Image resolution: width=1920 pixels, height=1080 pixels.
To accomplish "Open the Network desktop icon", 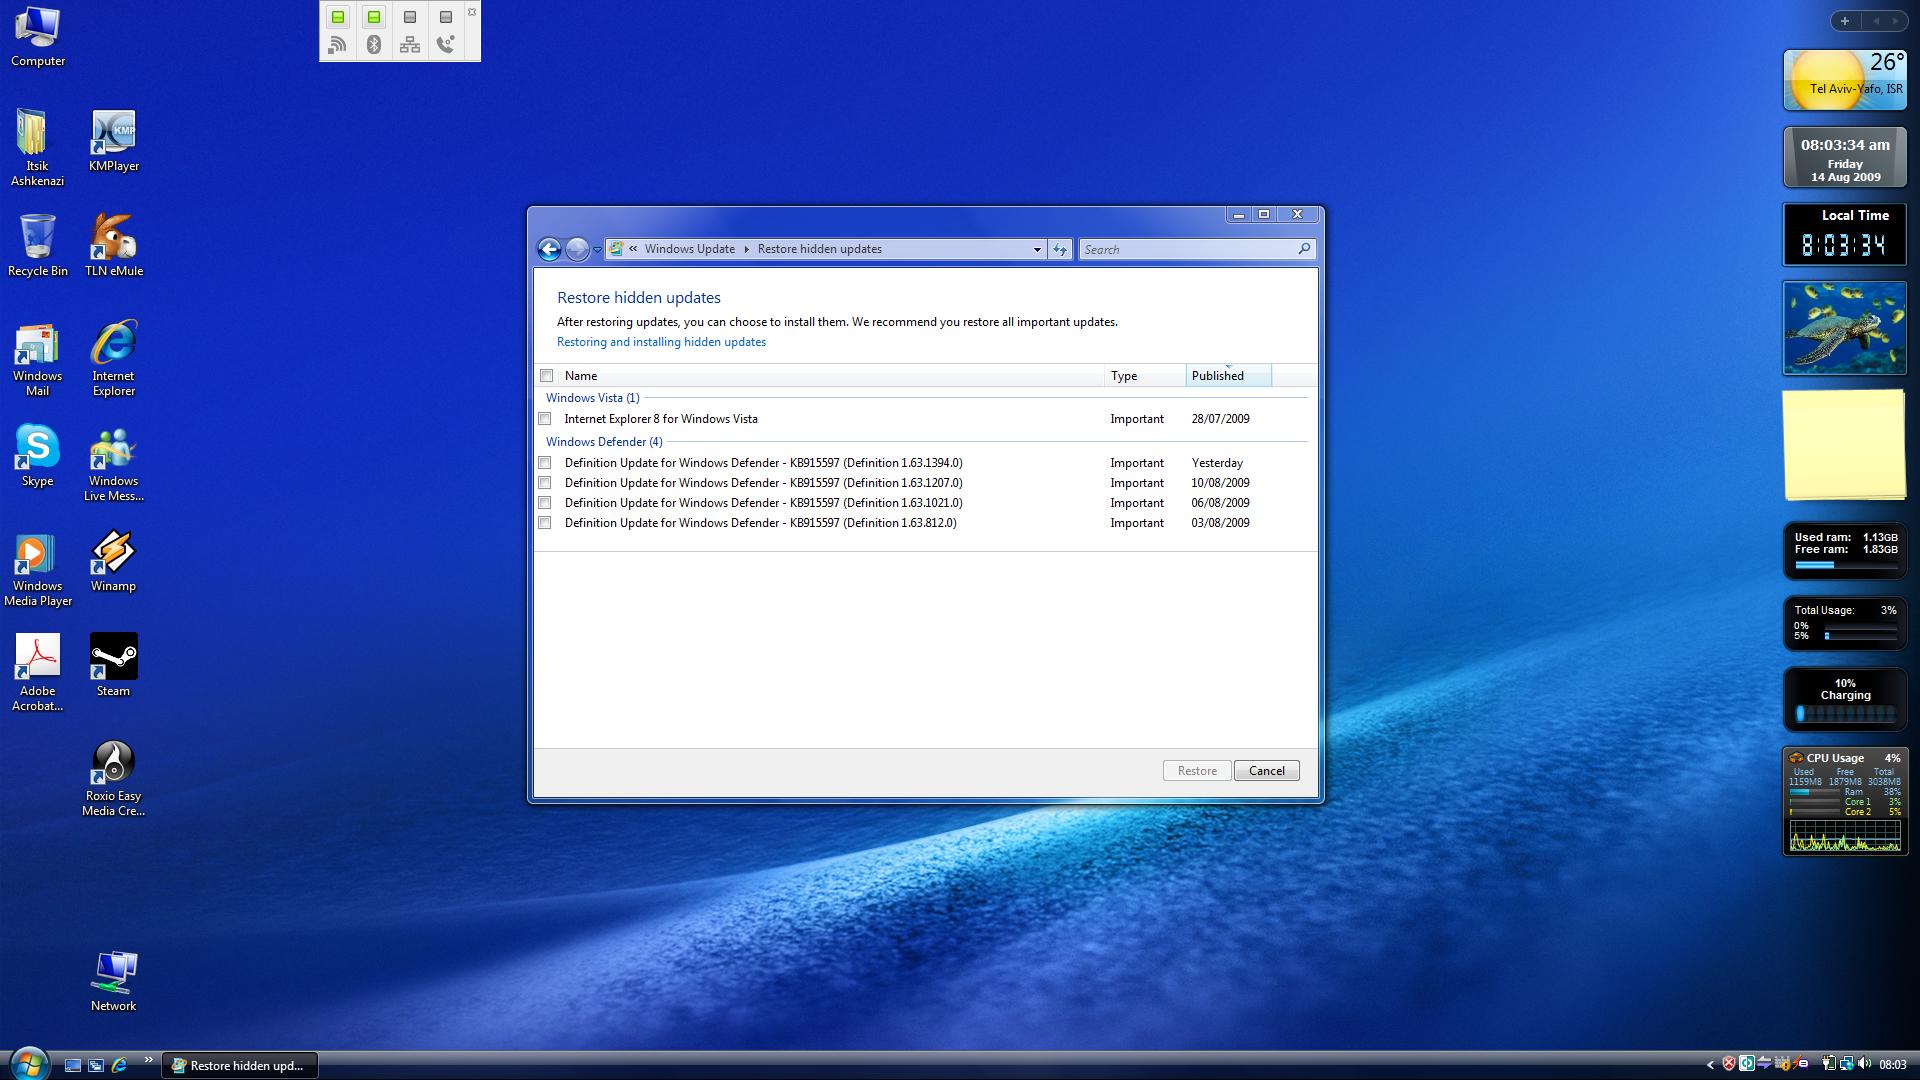I will 114,982.
